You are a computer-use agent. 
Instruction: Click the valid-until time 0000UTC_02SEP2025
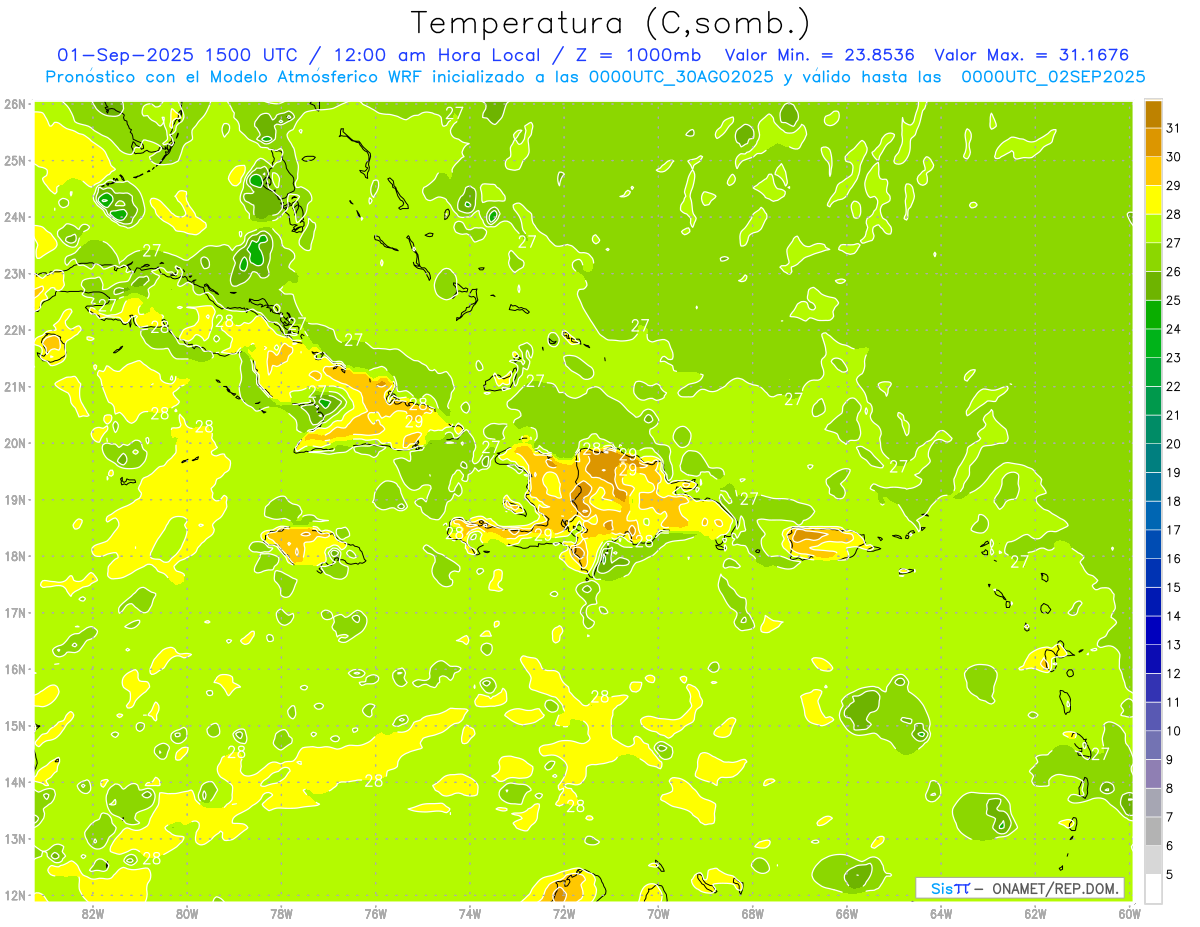click(1053, 76)
